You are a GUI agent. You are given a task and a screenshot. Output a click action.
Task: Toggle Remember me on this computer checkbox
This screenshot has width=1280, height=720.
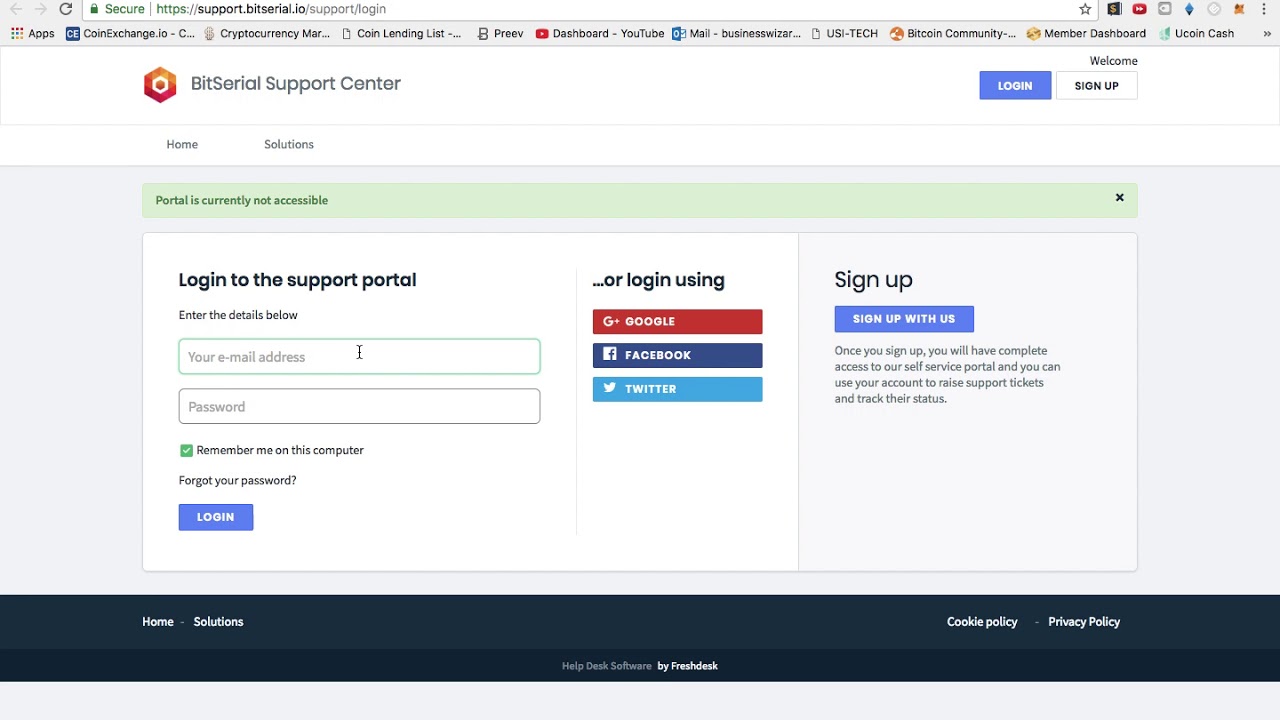(x=186, y=451)
